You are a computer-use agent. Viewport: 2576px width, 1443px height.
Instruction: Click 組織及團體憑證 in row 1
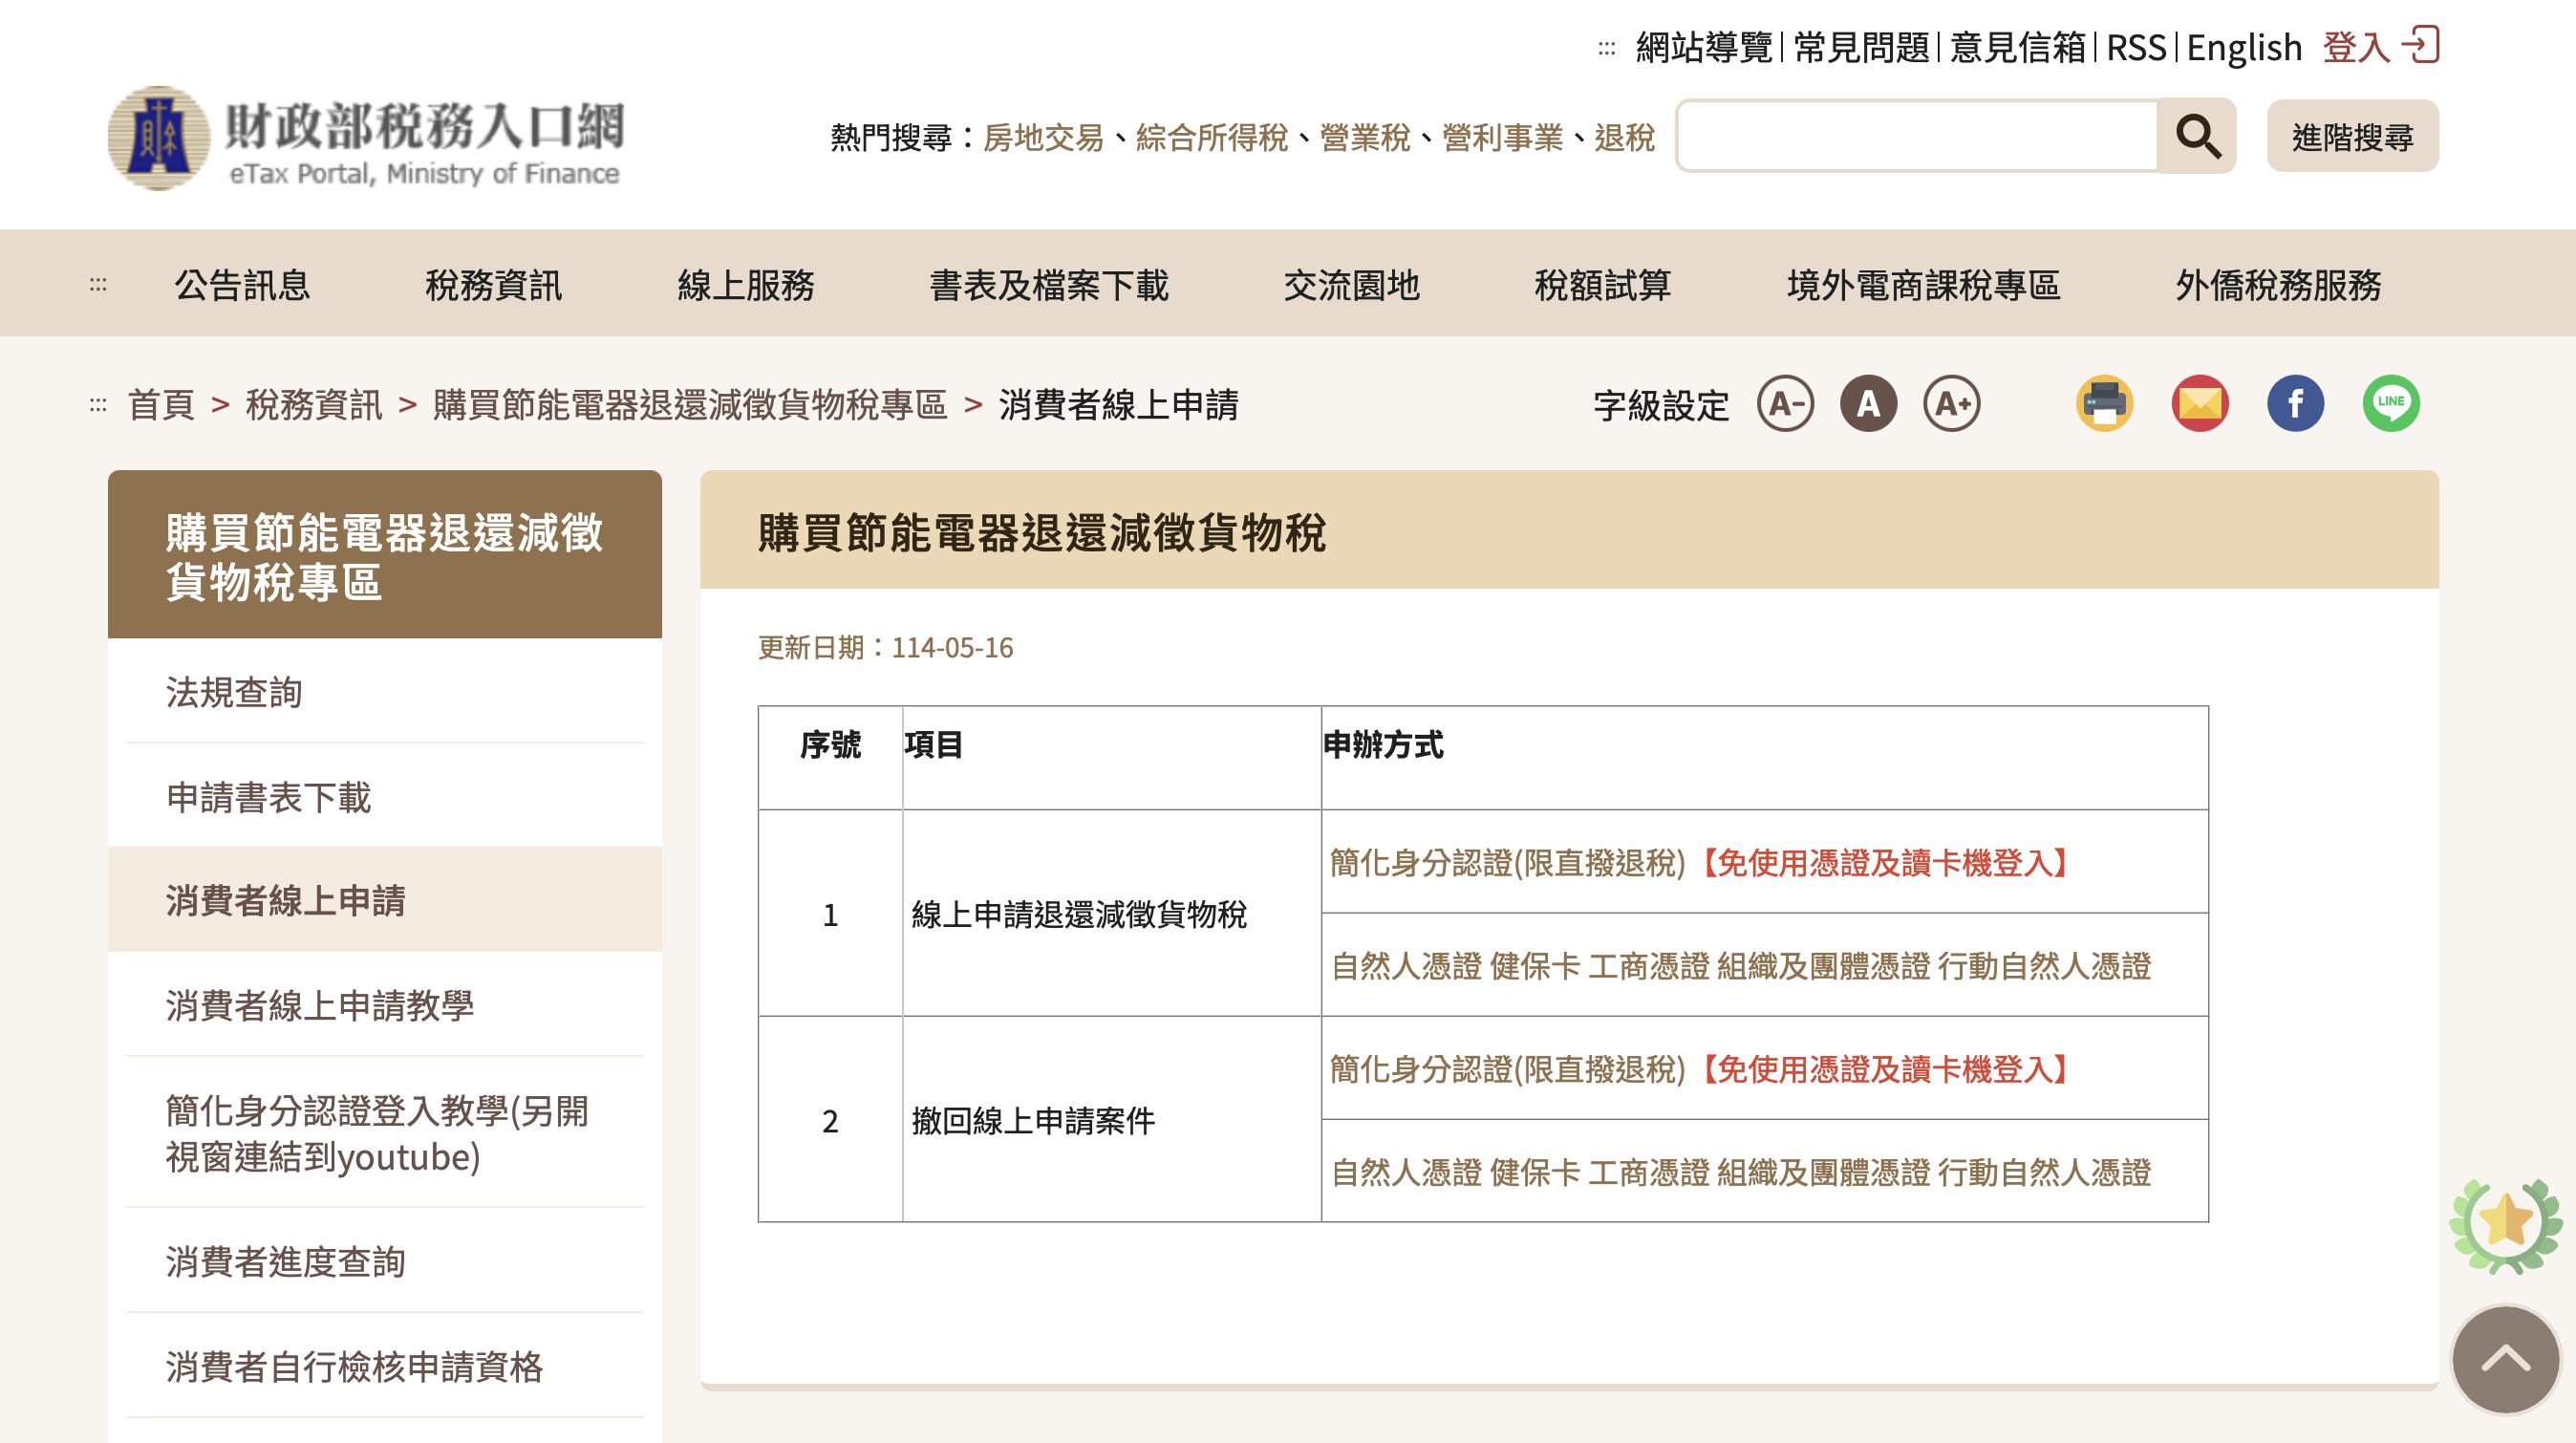[x=1824, y=966]
